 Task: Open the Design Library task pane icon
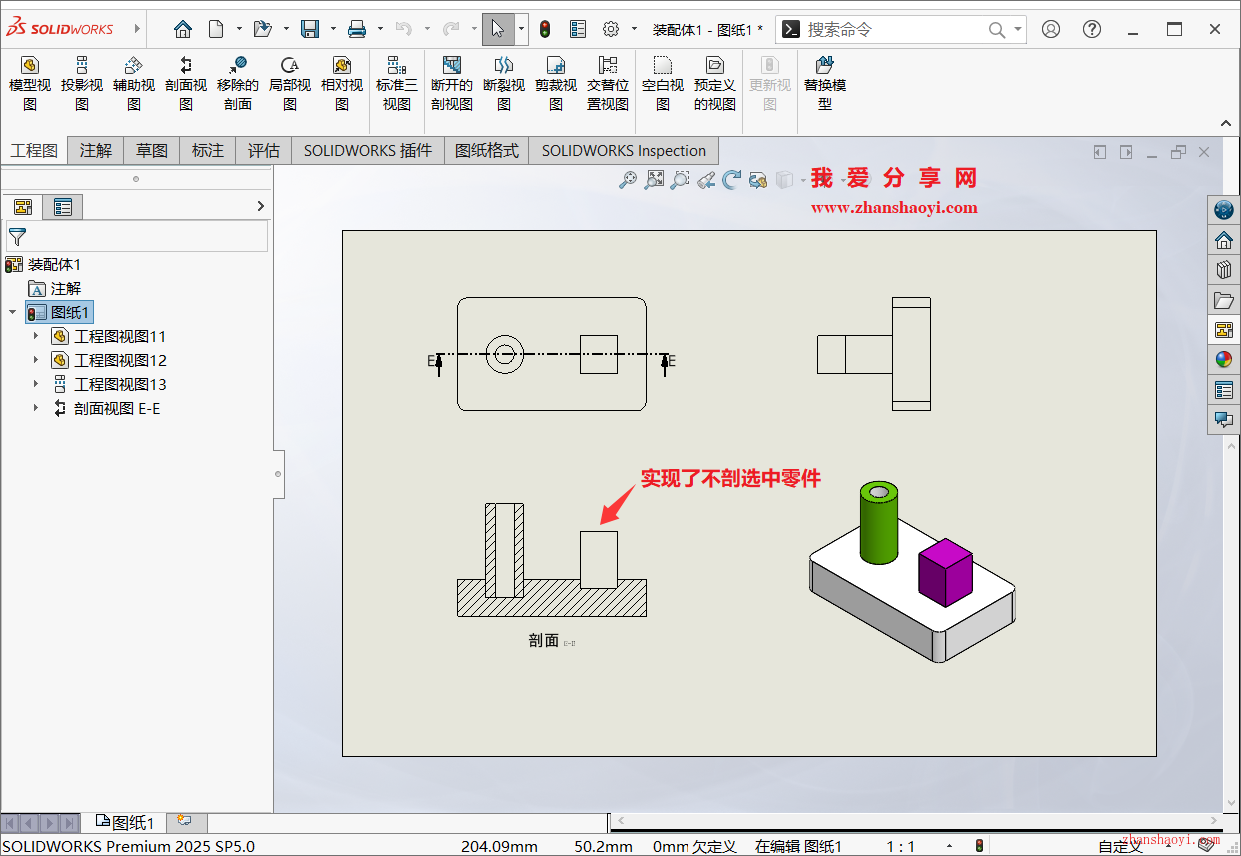(x=1224, y=270)
